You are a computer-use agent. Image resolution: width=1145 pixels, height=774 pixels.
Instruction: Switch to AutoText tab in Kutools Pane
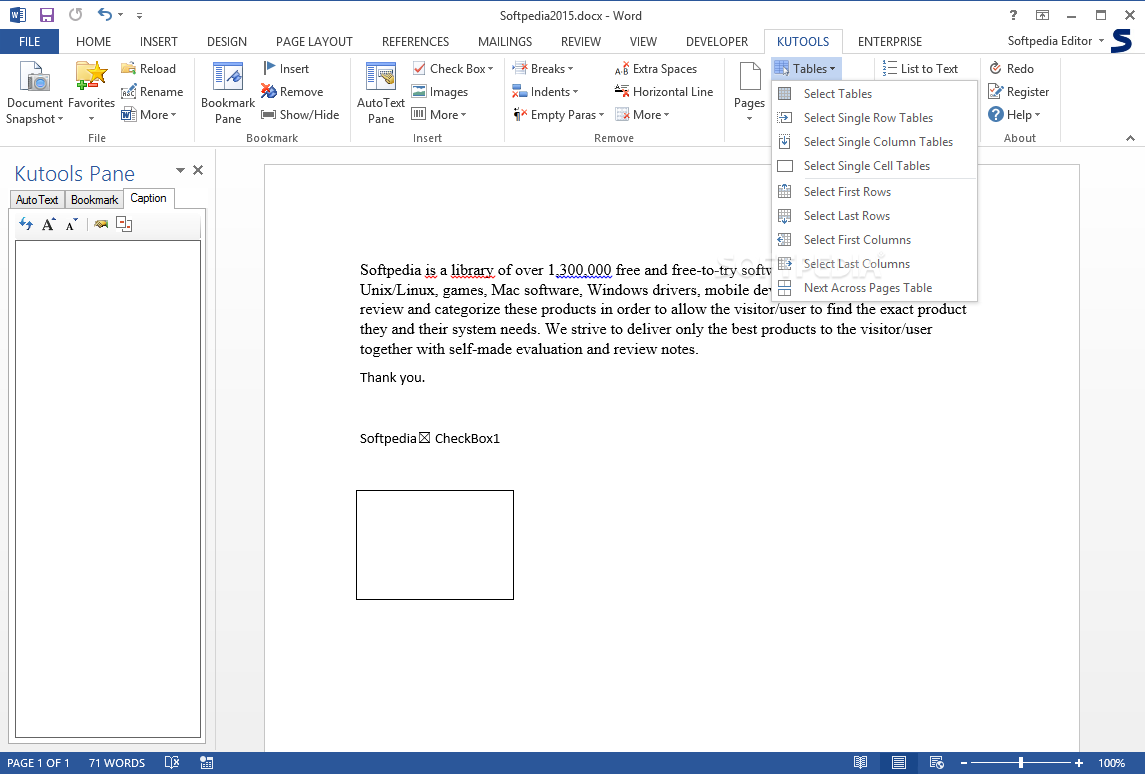pyautogui.click(x=37, y=199)
